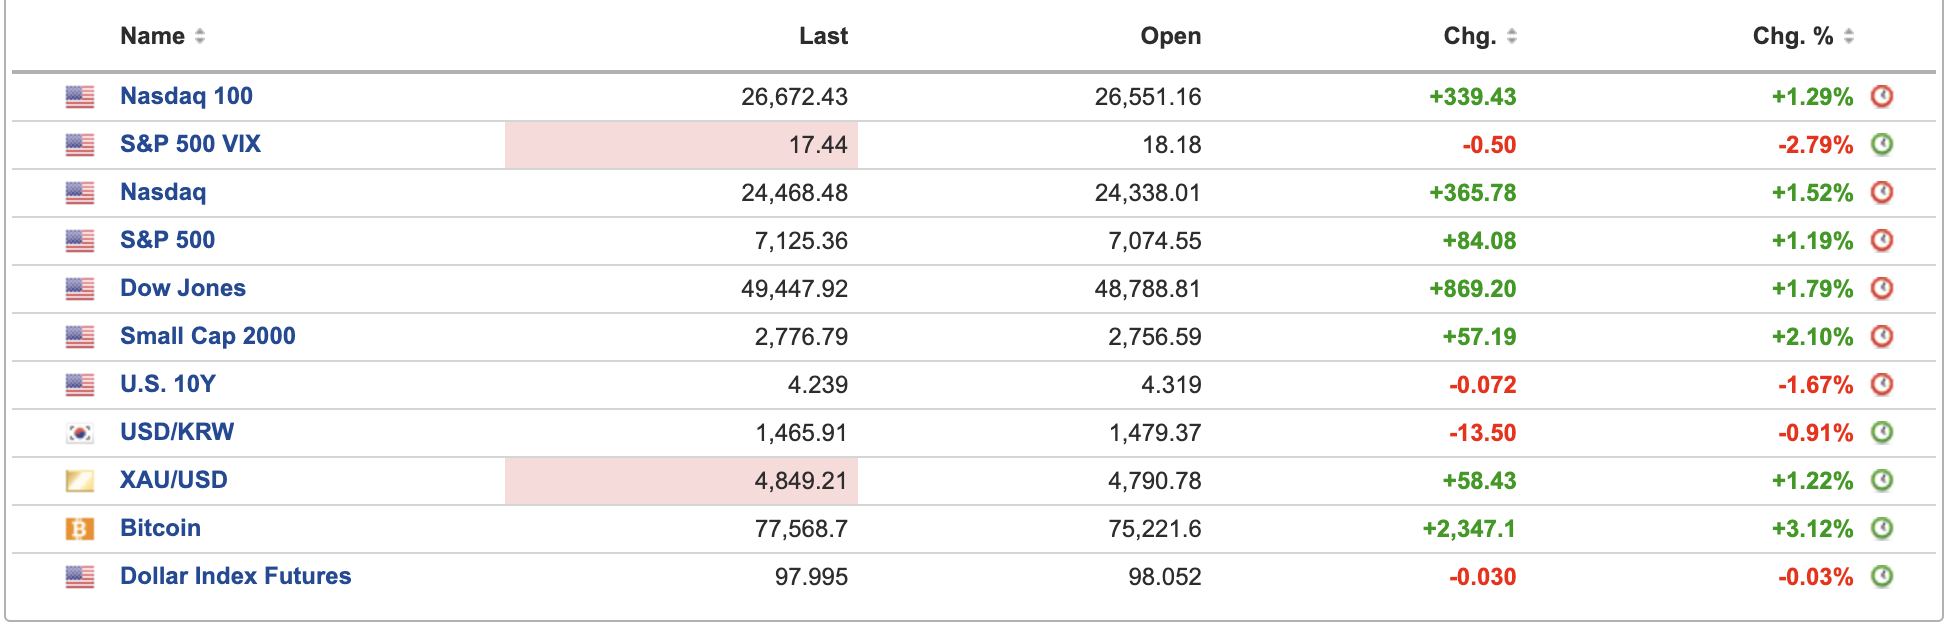Open the XAU/USD gold price link
The image size is (1952, 632).
pos(174,481)
